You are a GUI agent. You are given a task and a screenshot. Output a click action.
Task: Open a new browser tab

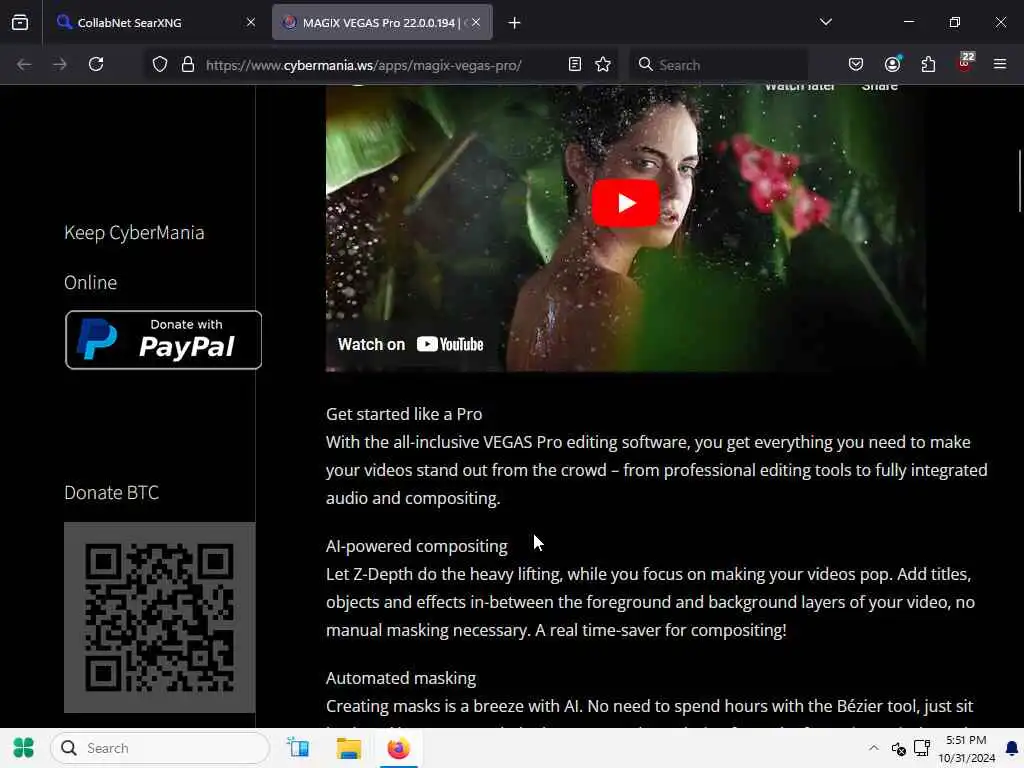point(515,23)
